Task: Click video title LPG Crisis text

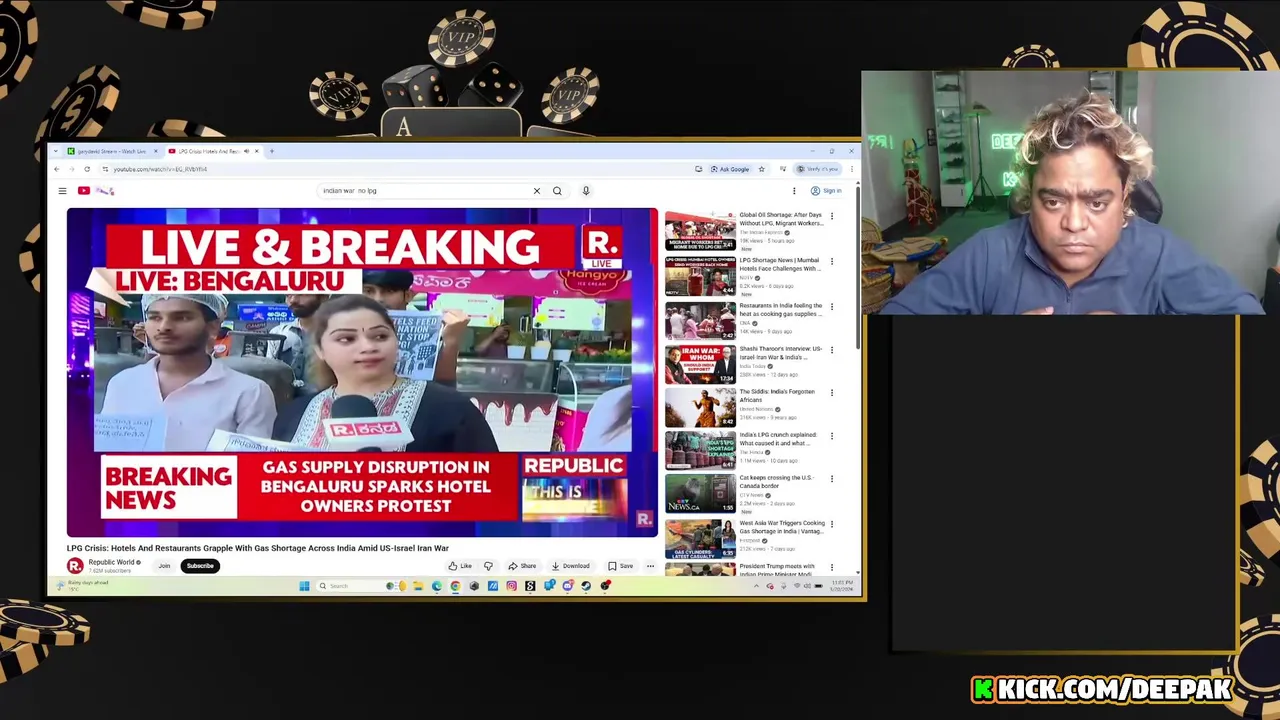Action: click(258, 548)
